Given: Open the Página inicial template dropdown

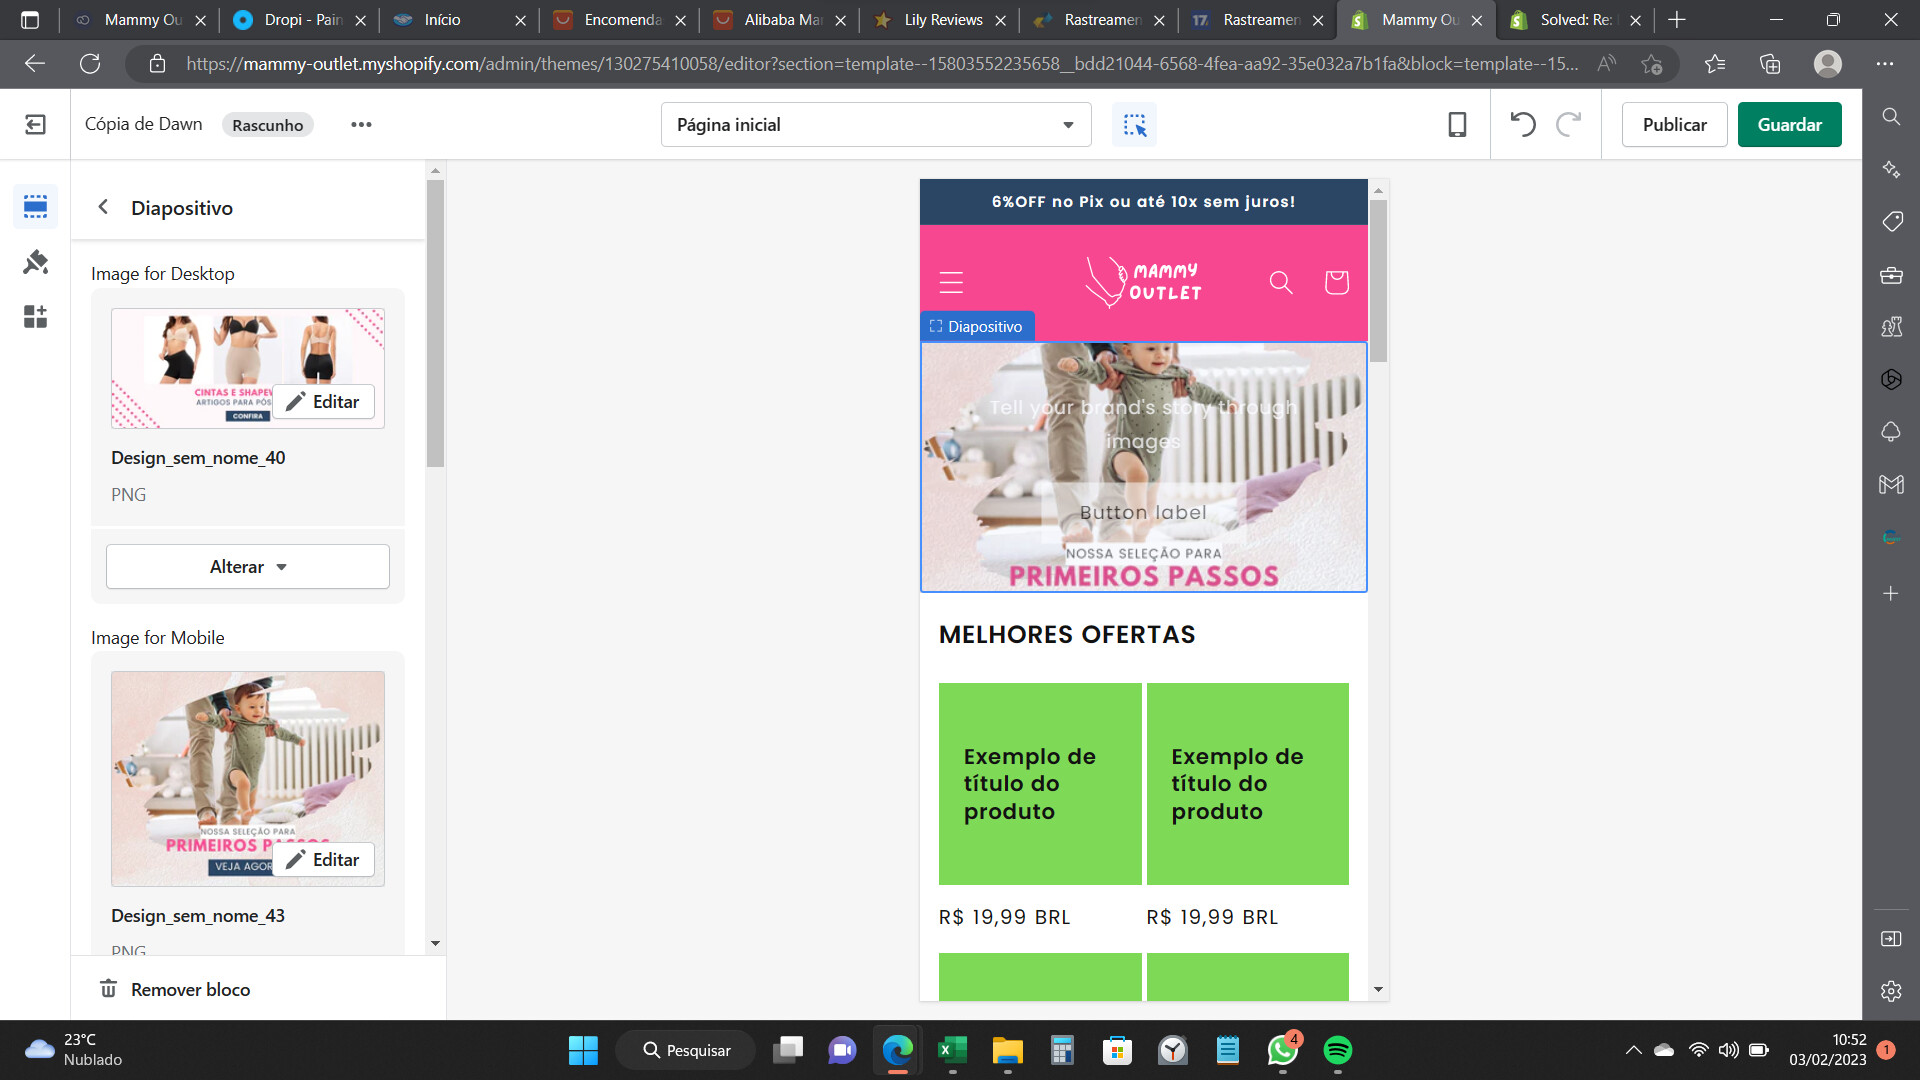Looking at the screenshot, I should 875,125.
